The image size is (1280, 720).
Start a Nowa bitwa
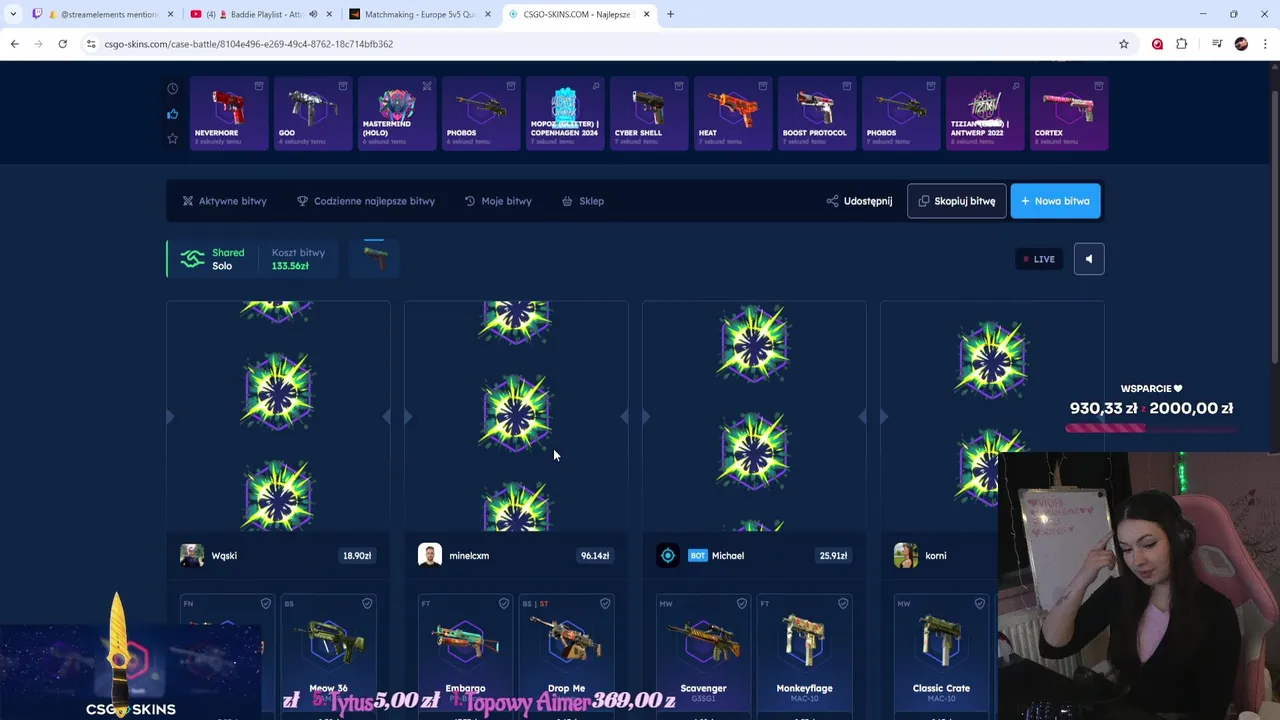pyautogui.click(x=1055, y=201)
